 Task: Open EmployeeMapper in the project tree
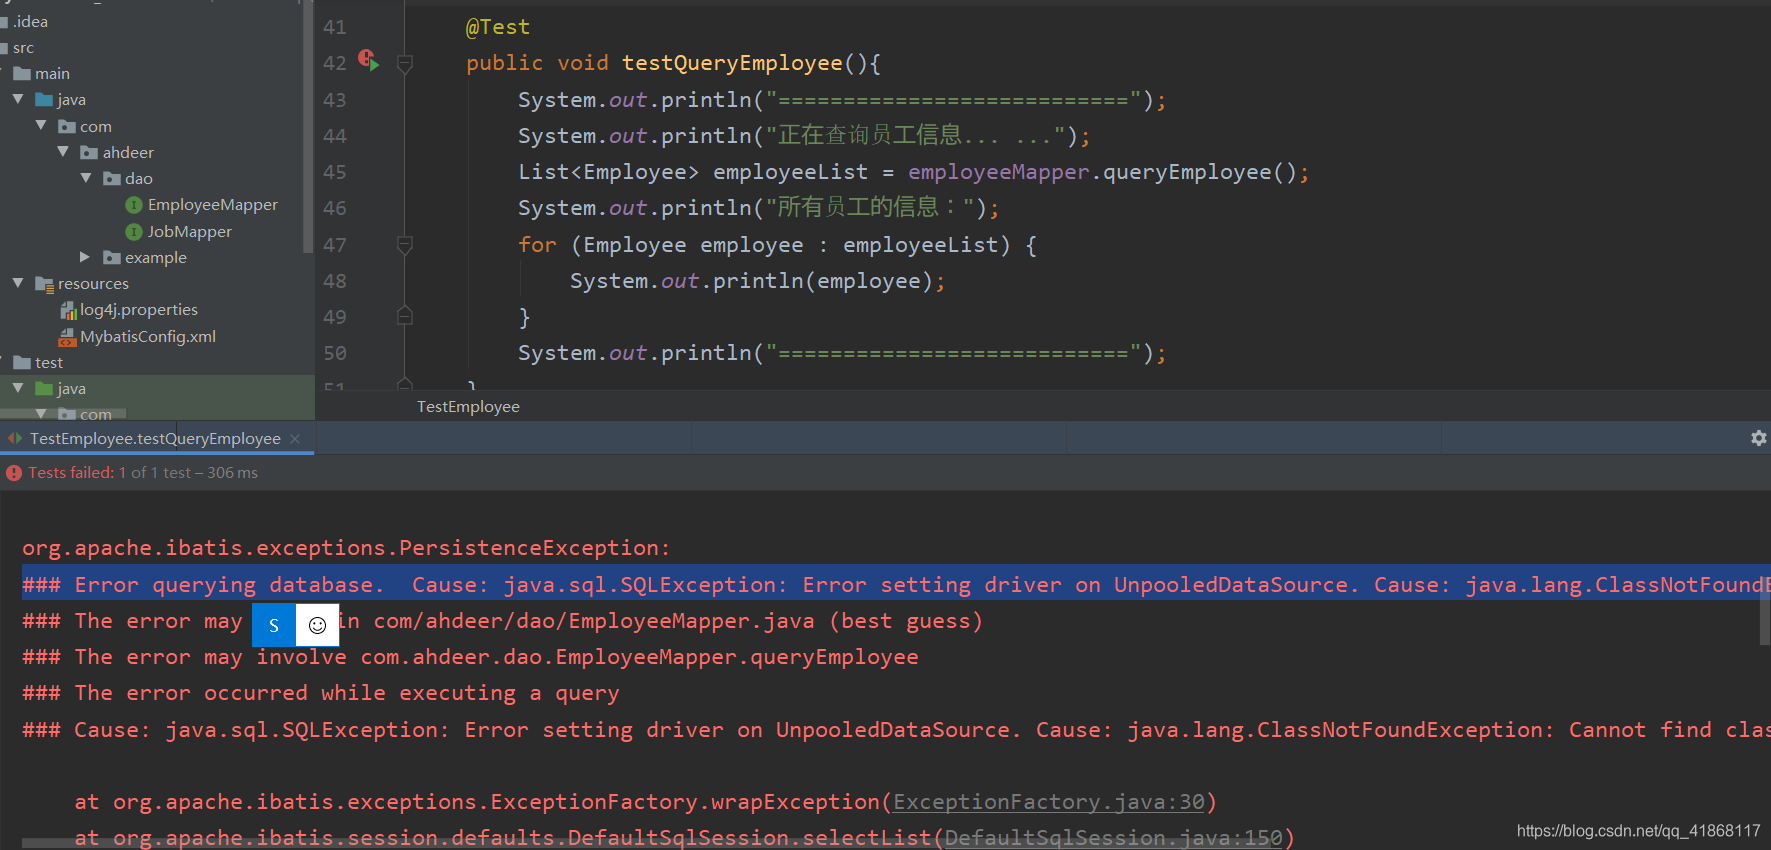coord(213,205)
